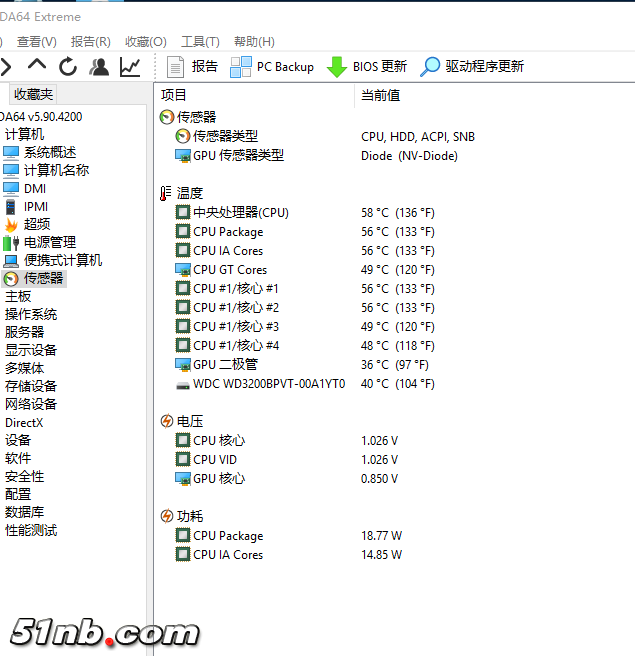Open the 查看(V) menu

pyautogui.click(x=36, y=41)
